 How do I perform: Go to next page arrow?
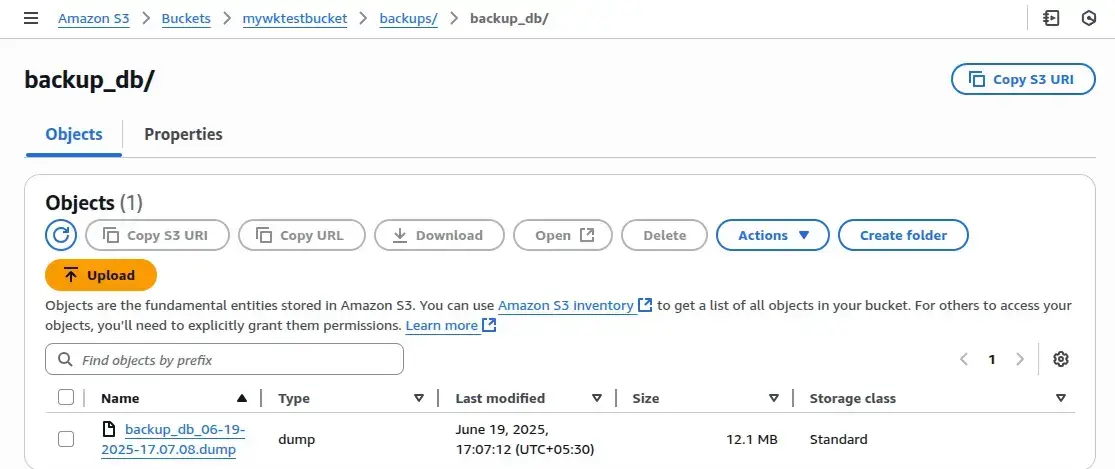coord(1020,360)
